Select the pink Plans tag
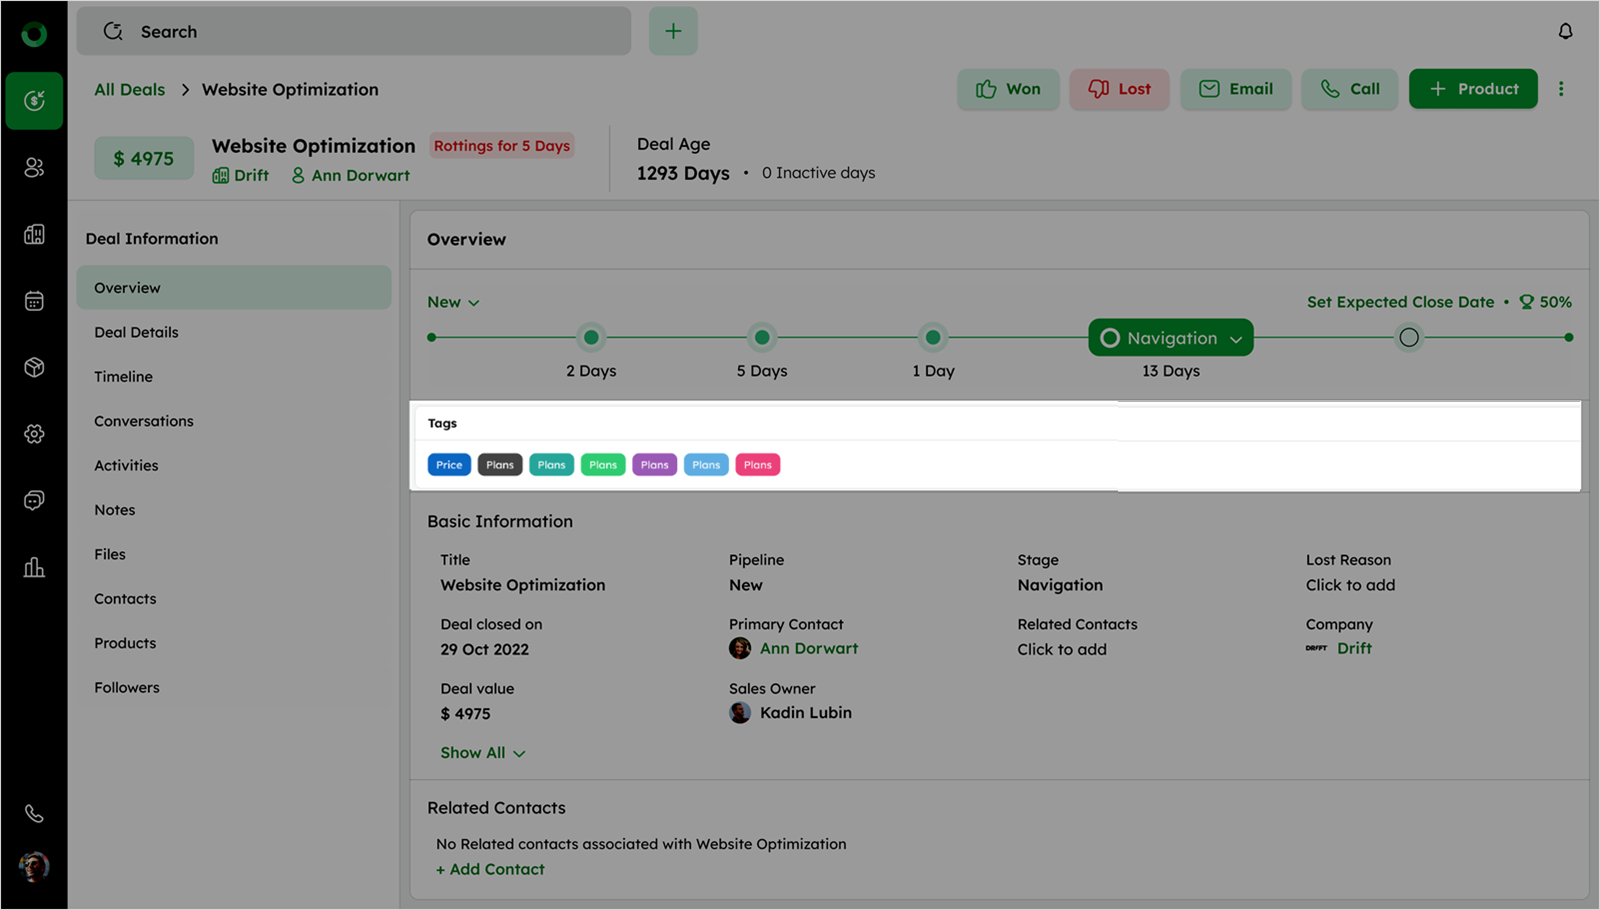Screen dimensions: 1600x910 pos(757,465)
